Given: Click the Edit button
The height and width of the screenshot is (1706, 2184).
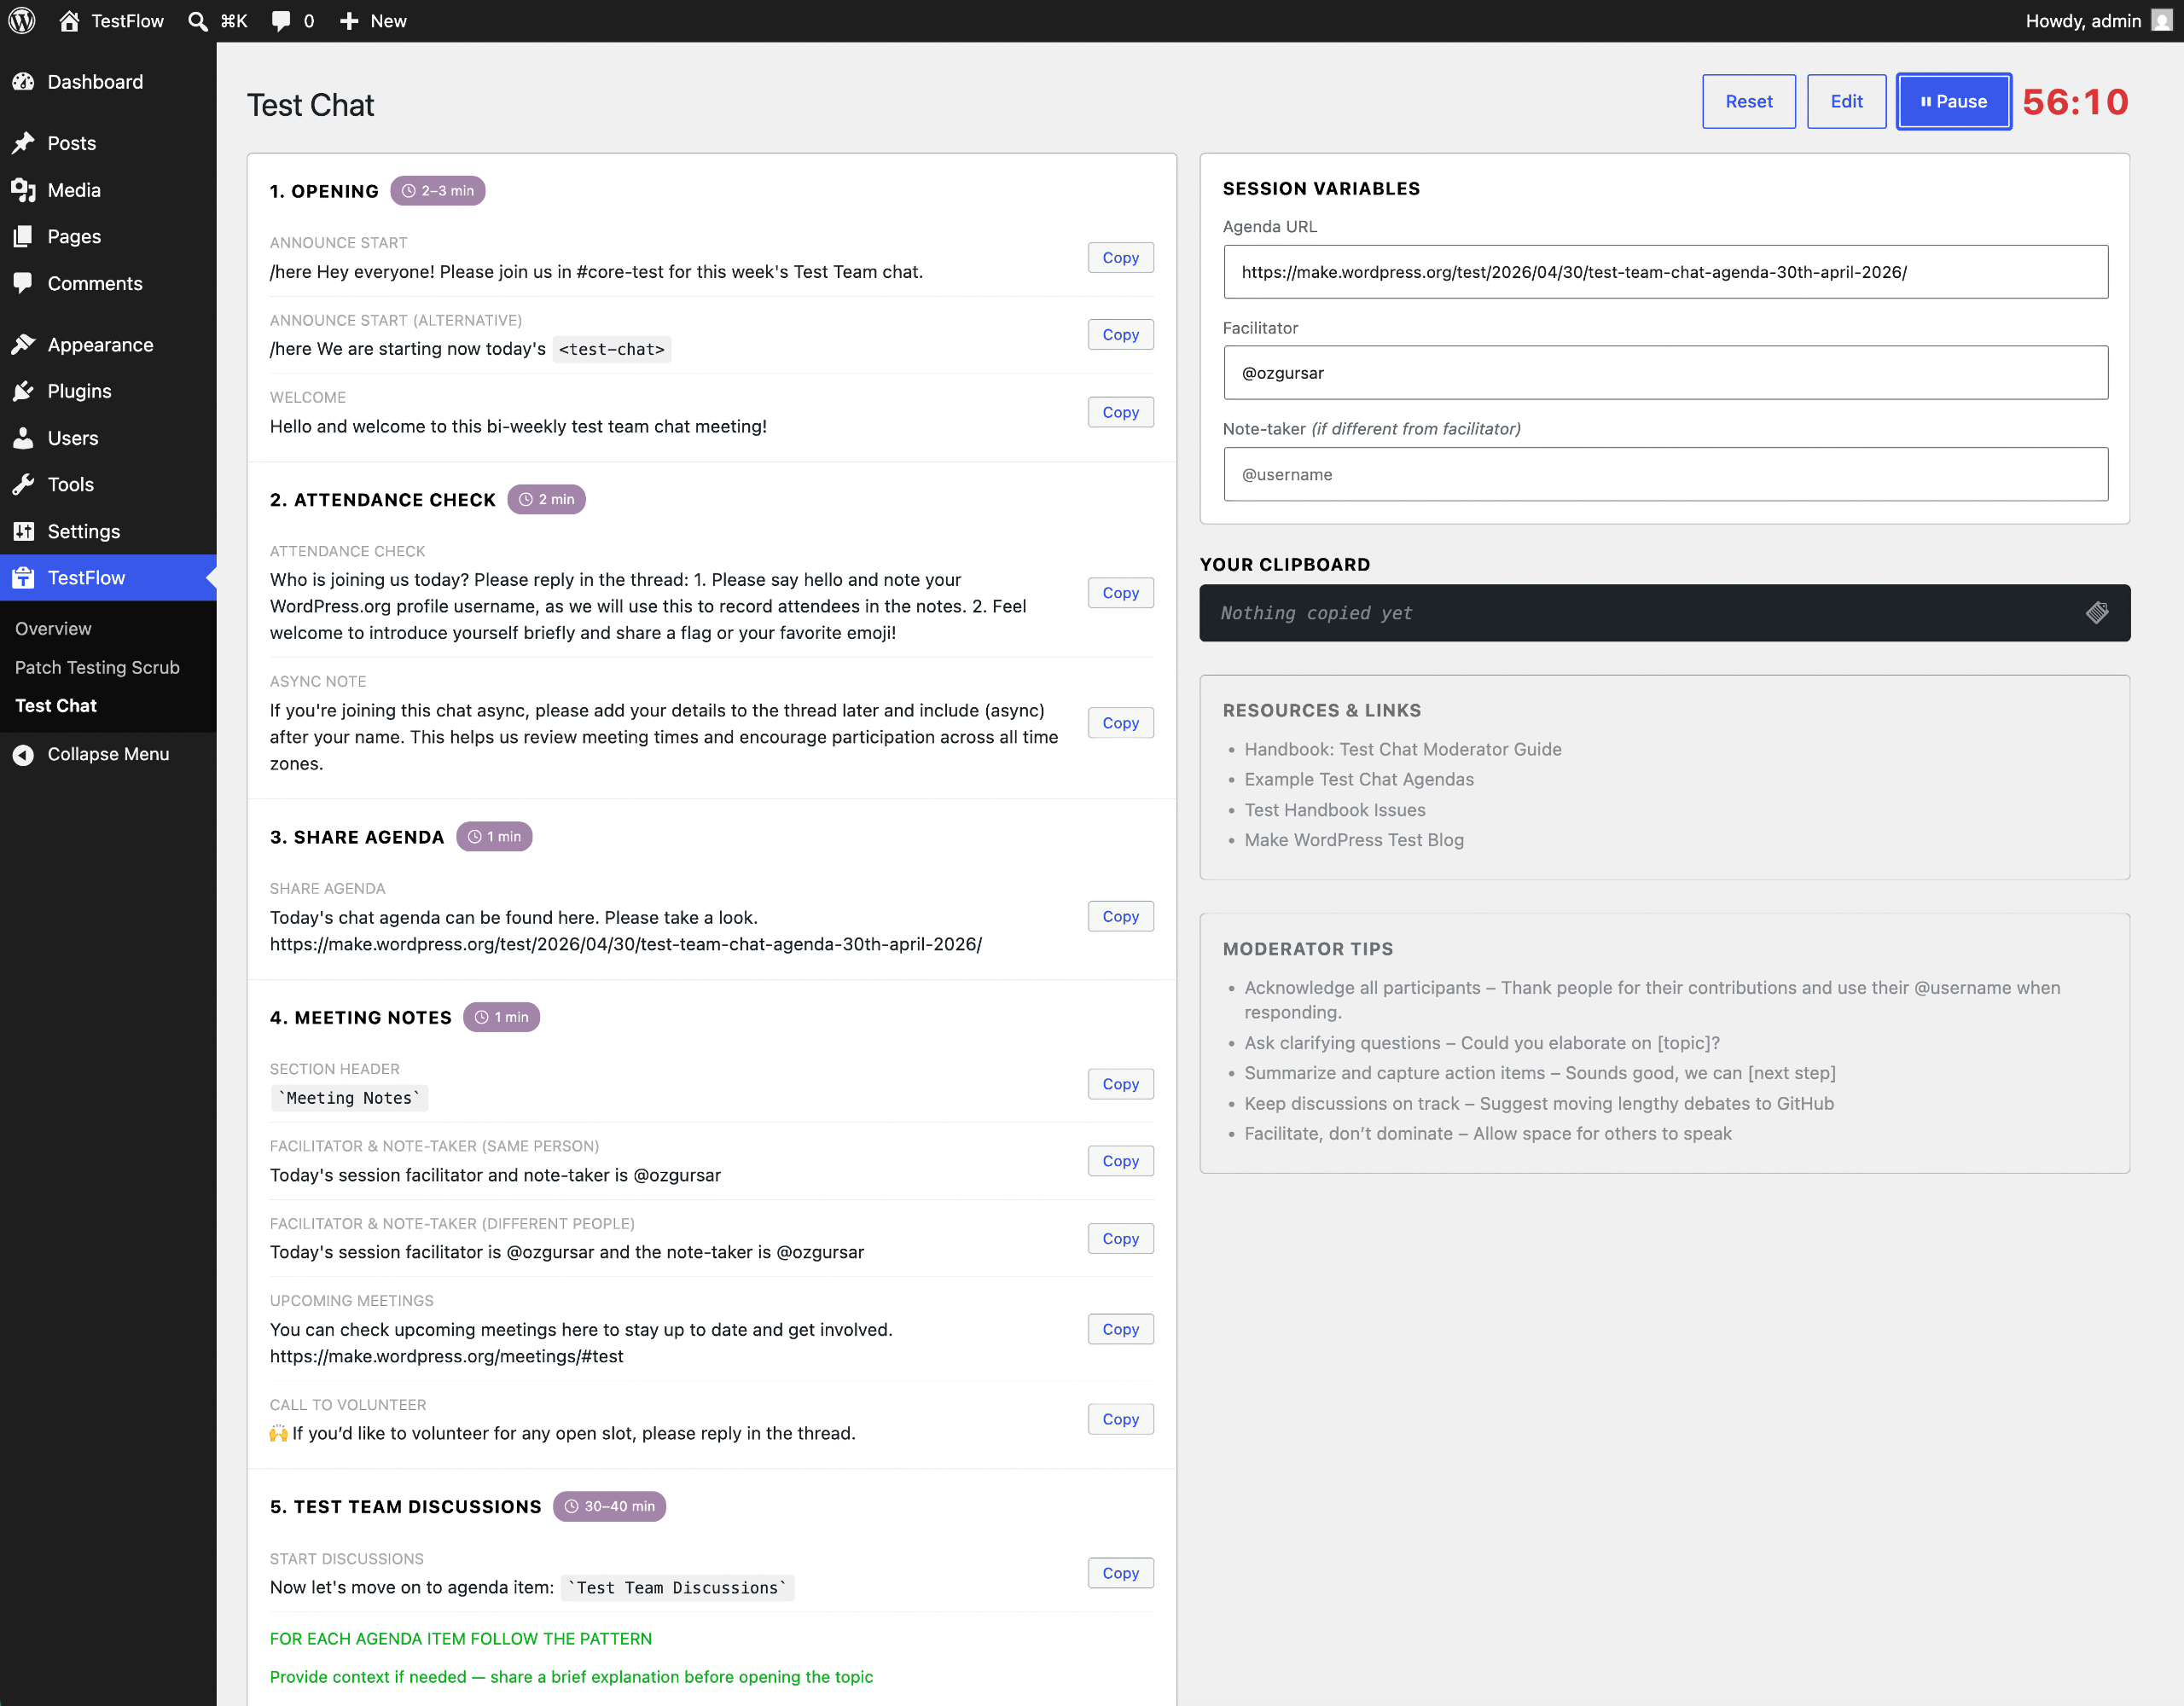Looking at the screenshot, I should coord(1846,101).
